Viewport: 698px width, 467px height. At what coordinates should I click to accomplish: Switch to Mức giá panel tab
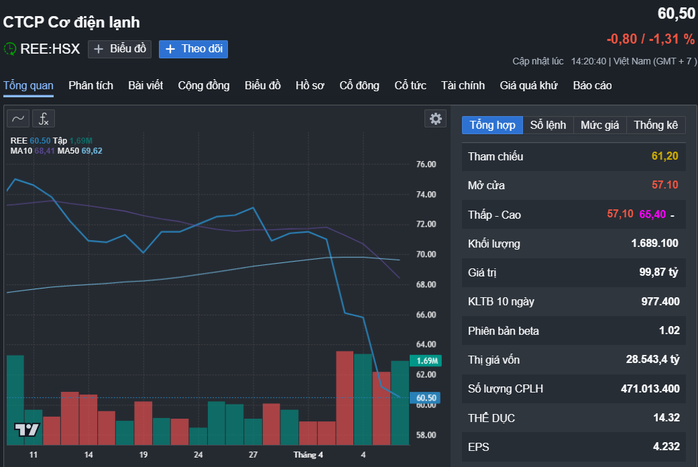point(600,125)
